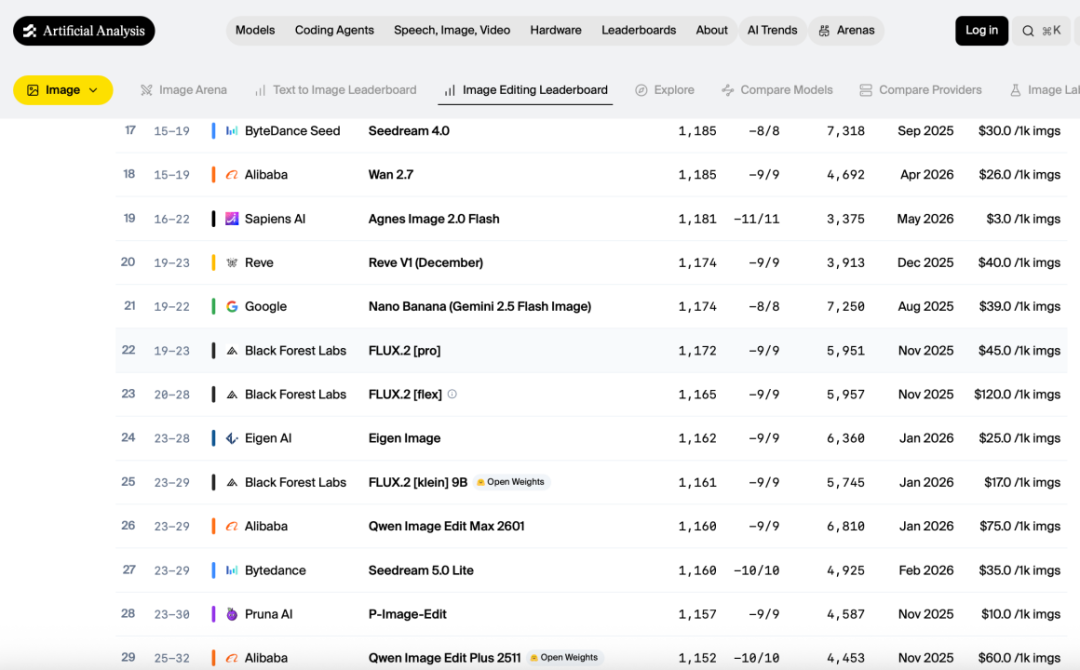Open the Arenas page
The height and width of the screenshot is (670, 1080).
(847, 30)
